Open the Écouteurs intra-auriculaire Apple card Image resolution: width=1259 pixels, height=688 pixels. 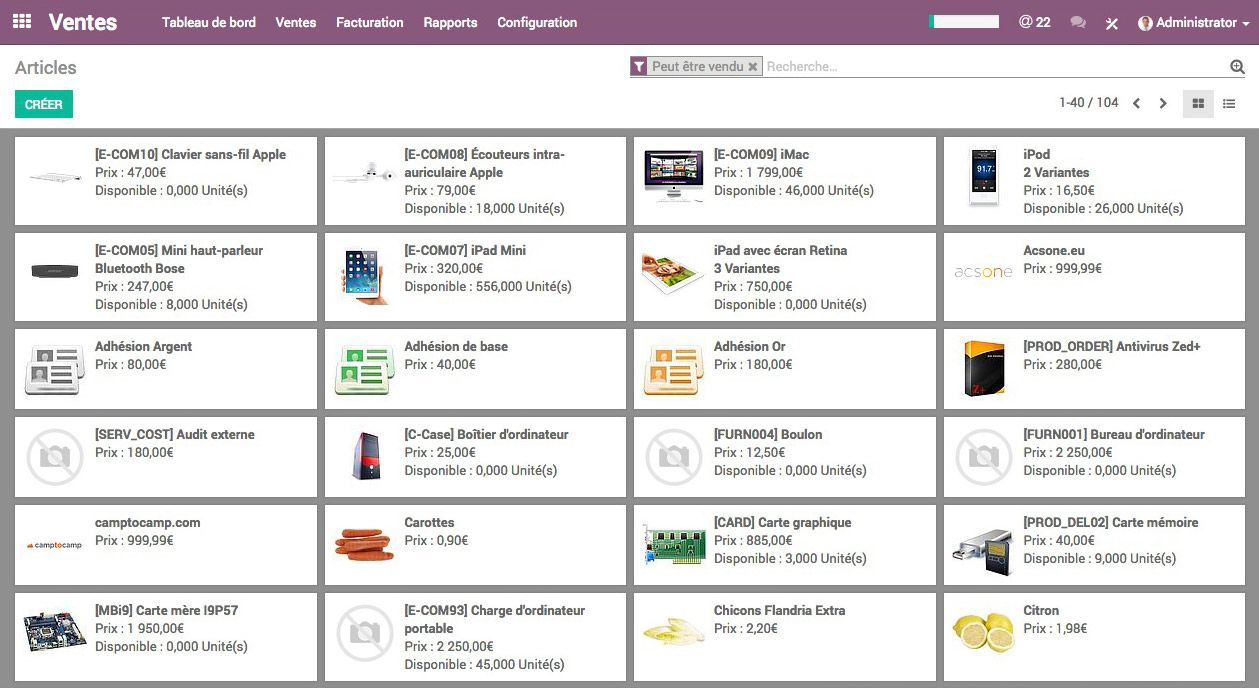click(475, 181)
